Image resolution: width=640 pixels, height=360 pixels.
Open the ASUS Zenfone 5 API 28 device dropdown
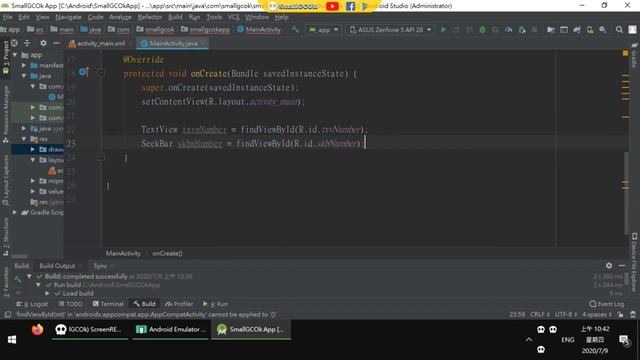(389, 30)
